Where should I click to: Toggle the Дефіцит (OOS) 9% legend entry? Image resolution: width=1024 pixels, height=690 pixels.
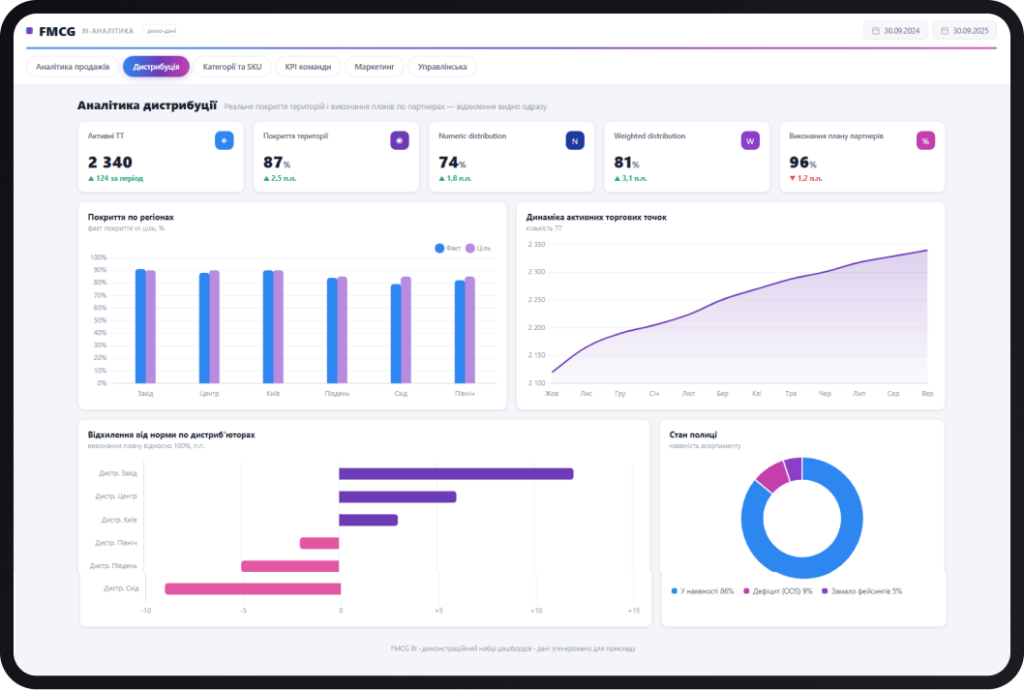pos(778,591)
